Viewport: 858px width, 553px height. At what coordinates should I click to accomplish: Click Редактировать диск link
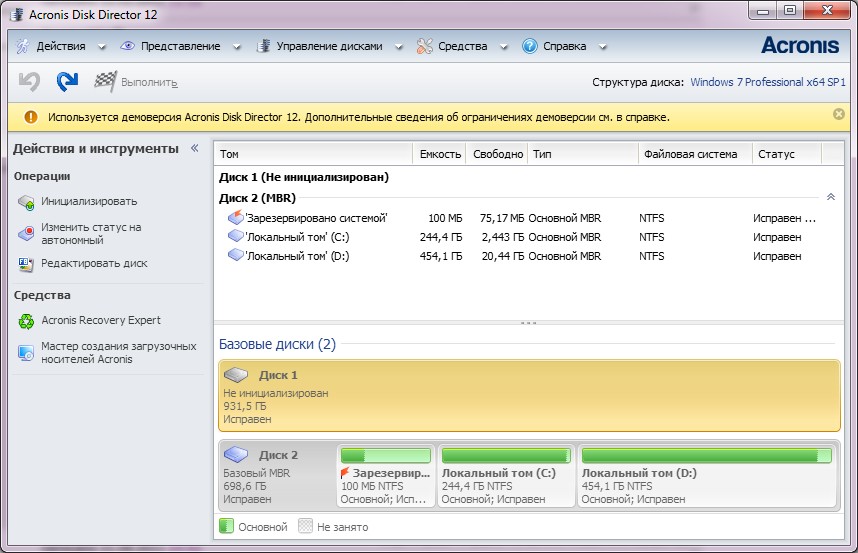pos(95,263)
